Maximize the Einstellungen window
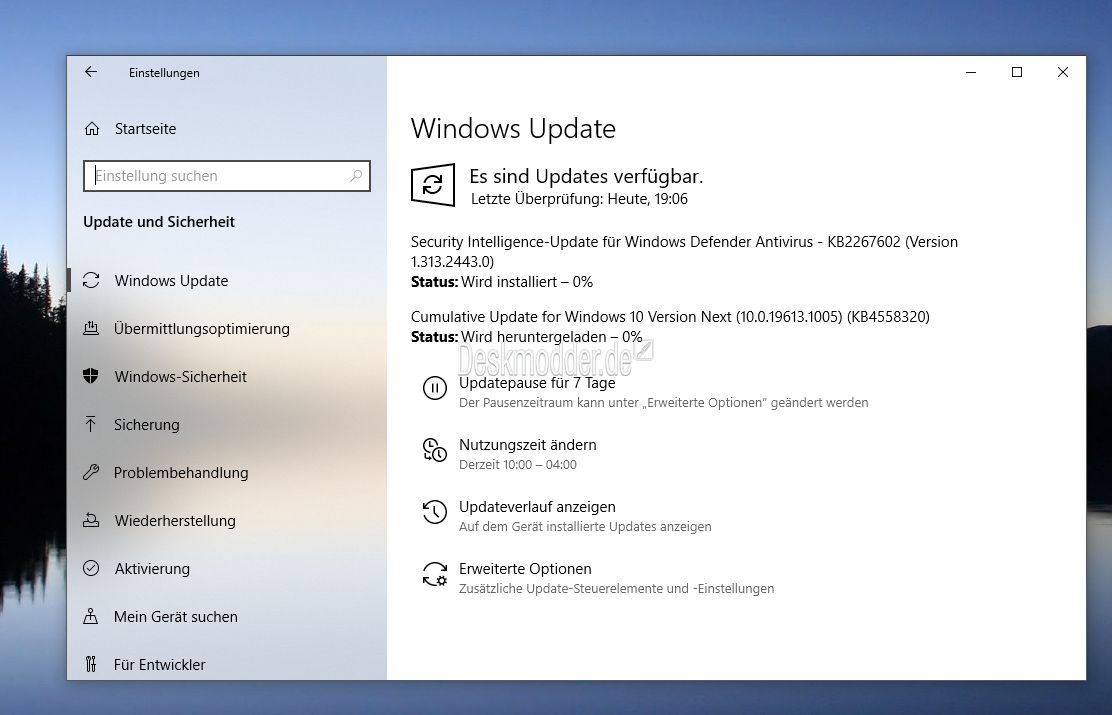 1017,72
